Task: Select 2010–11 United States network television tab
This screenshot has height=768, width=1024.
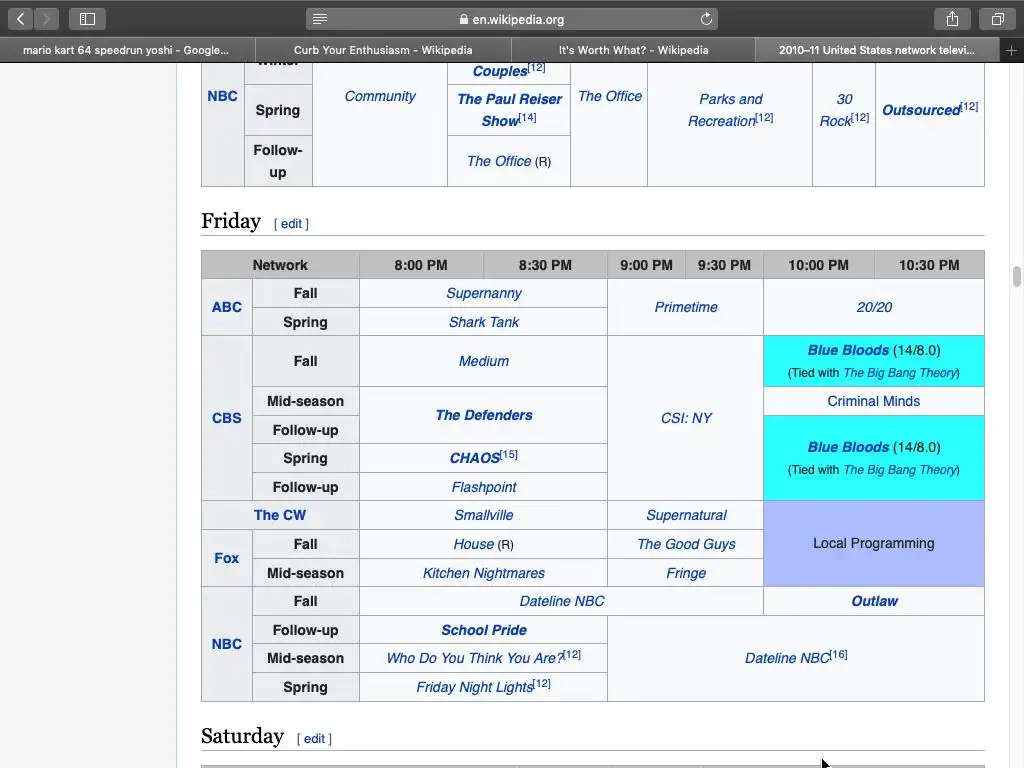Action: click(876, 50)
